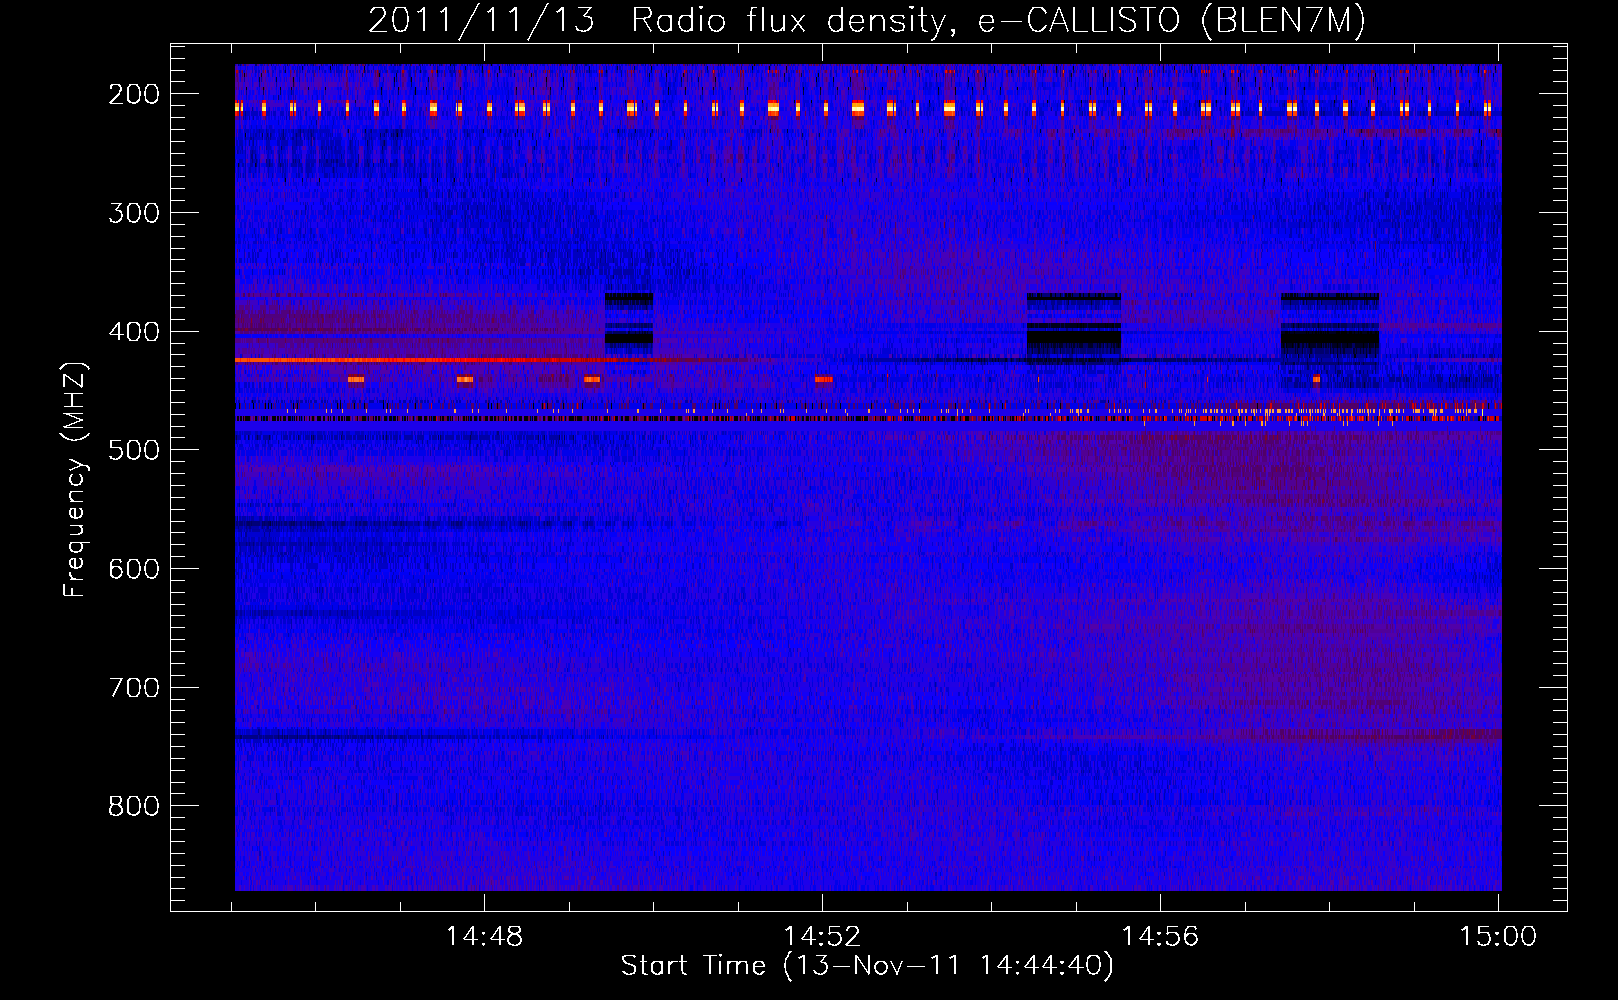Click the 800 frequency tick label

(134, 806)
